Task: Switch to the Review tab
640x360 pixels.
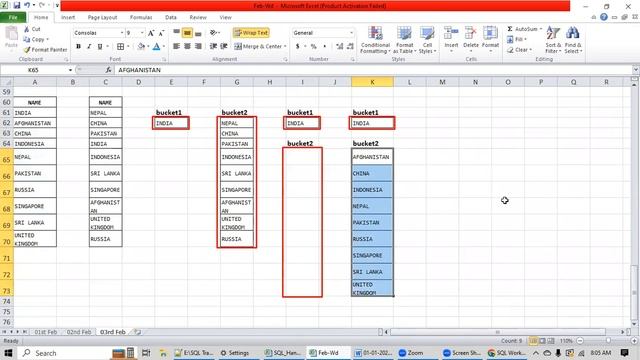Action: [198, 18]
